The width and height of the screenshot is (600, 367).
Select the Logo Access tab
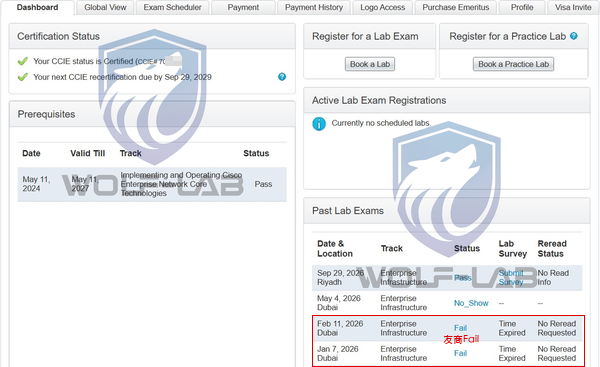click(382, 7)
